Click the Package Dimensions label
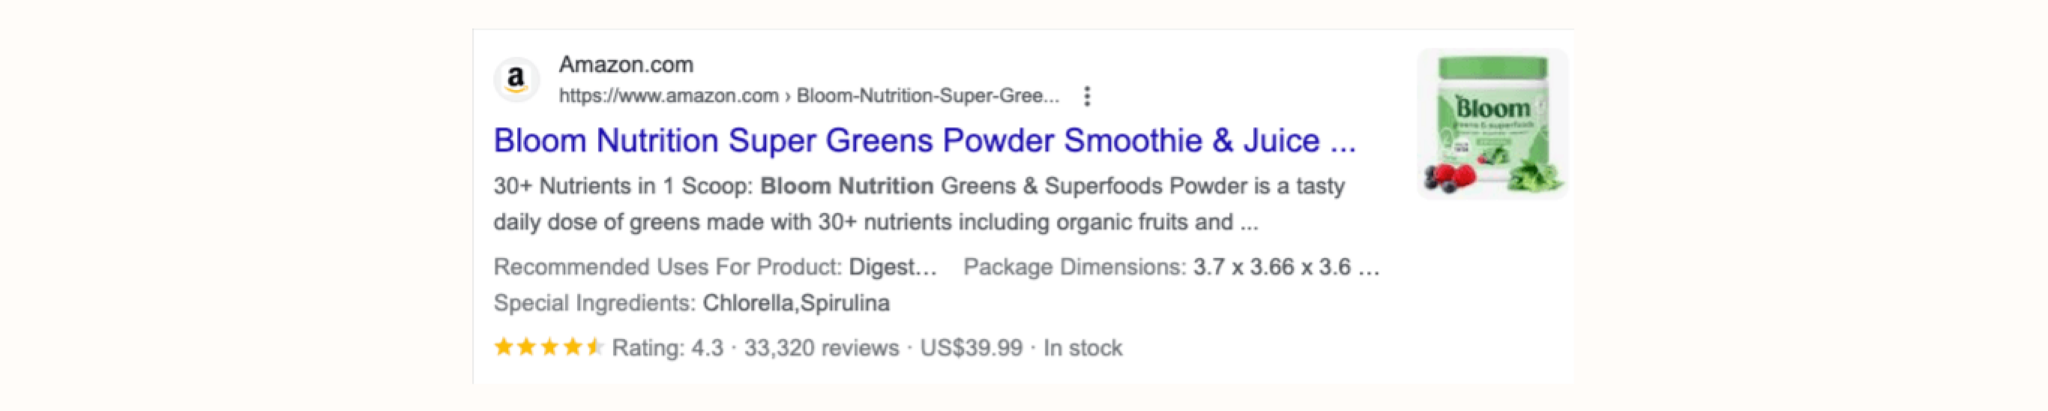 click(x=1074, y=267)
